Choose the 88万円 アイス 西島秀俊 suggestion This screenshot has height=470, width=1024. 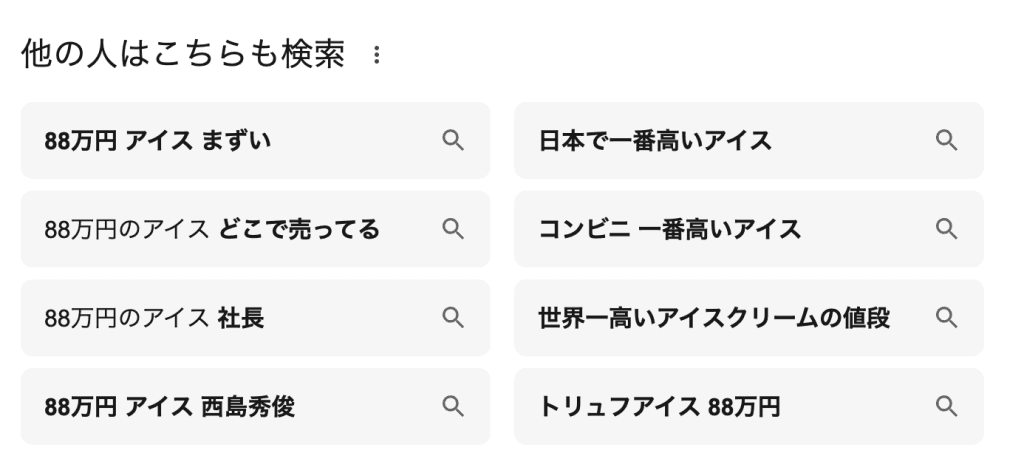pyautogui.click(x=170, y=406)
